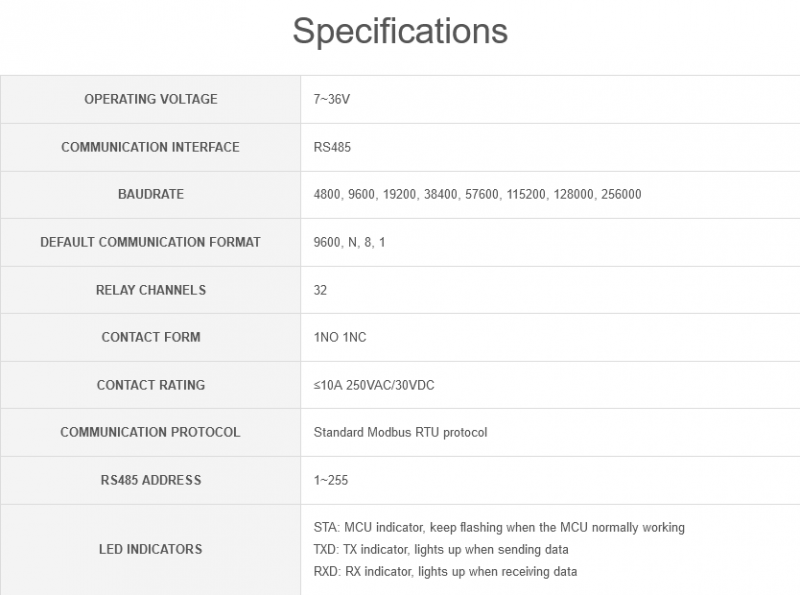This screenshot has width=800, height=595.
Task: Select the 9600, N, 8, 1 value
Action: click(349, 242)
